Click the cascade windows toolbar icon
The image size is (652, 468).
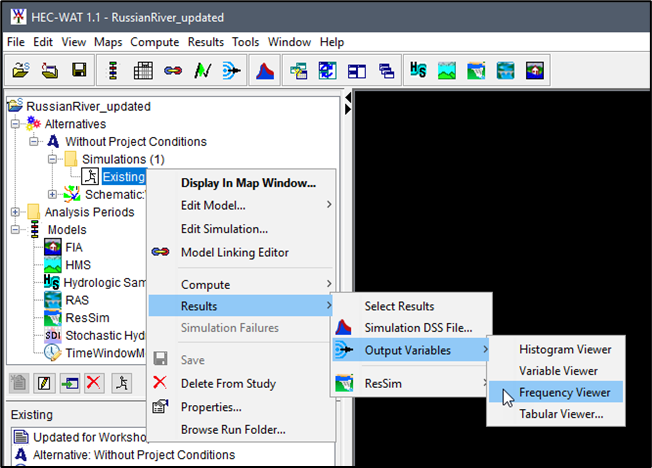[x=386, y=71]
